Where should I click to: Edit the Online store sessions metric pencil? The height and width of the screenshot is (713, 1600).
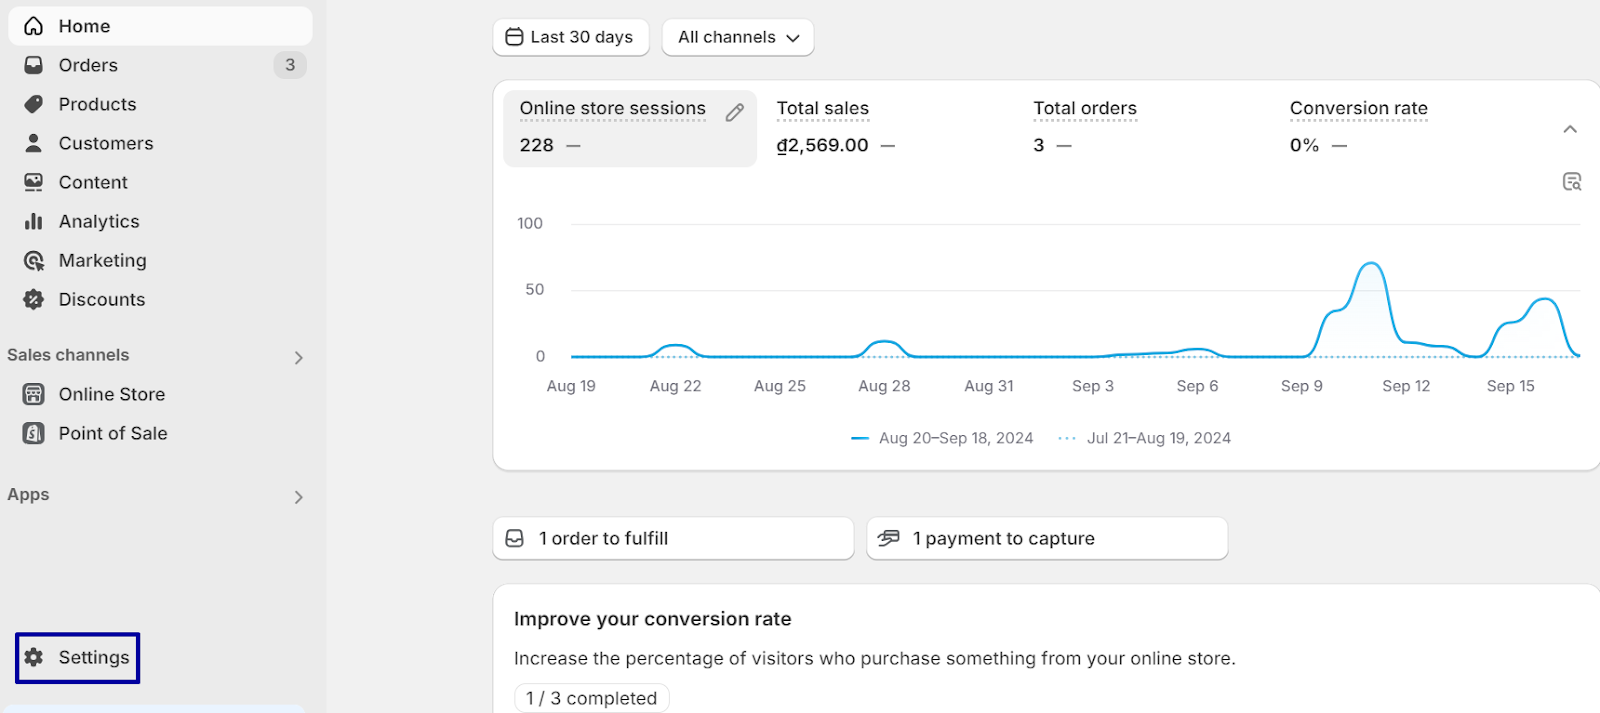(734, 112)
